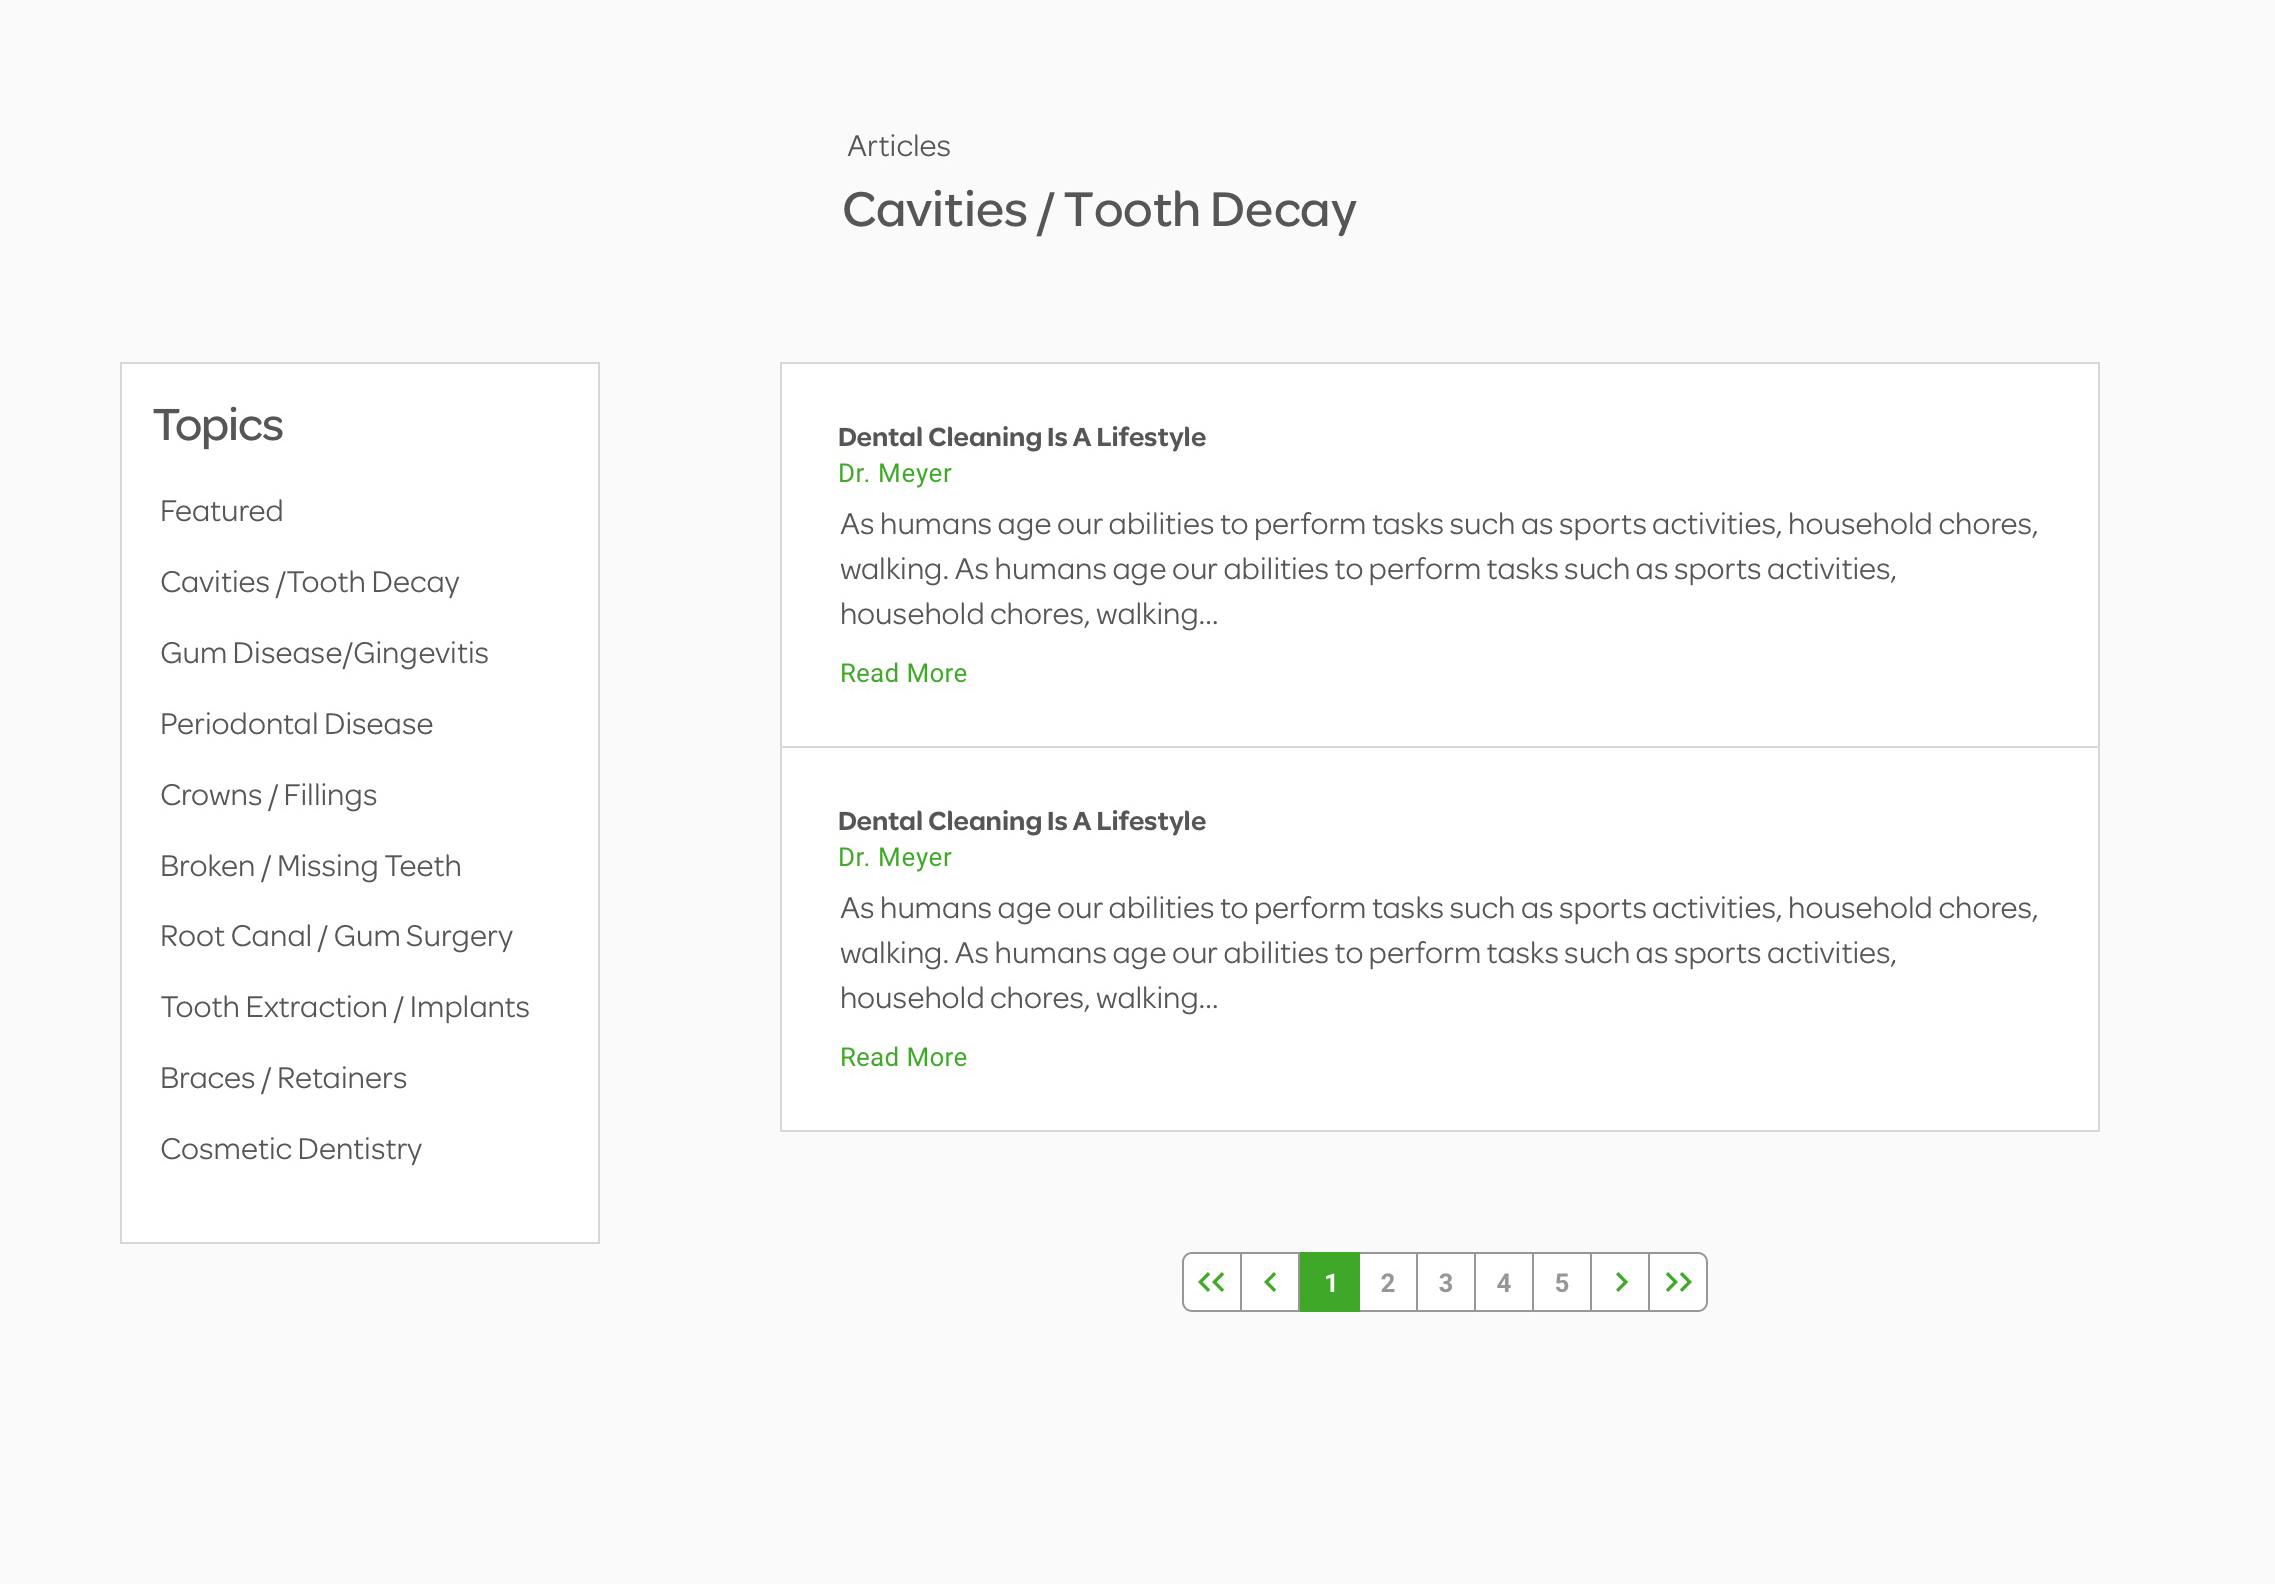2275x1584 pixels.
Task: Open Crowns / Fillings topic
Action: 268,795
